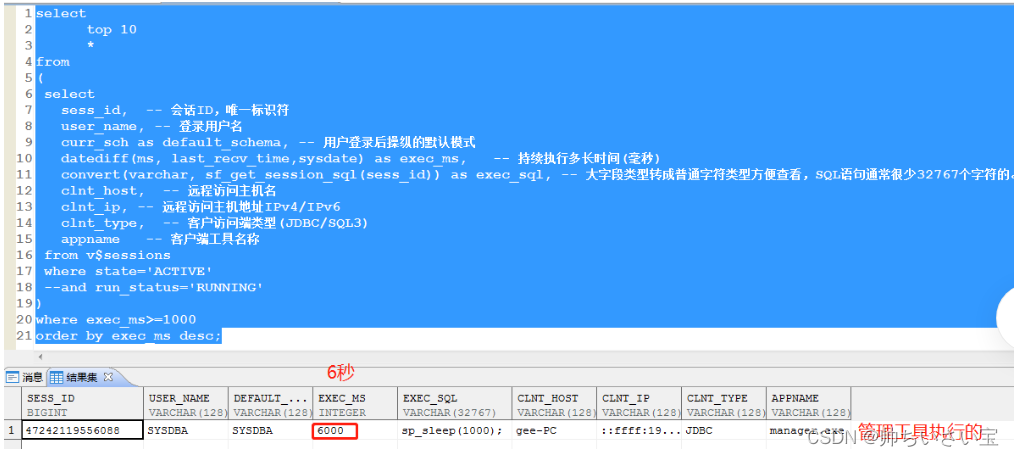This screenshot has width=1014, height=456.
Task: Click the CLNT_HOST column header
Action: tap(556, 405)
